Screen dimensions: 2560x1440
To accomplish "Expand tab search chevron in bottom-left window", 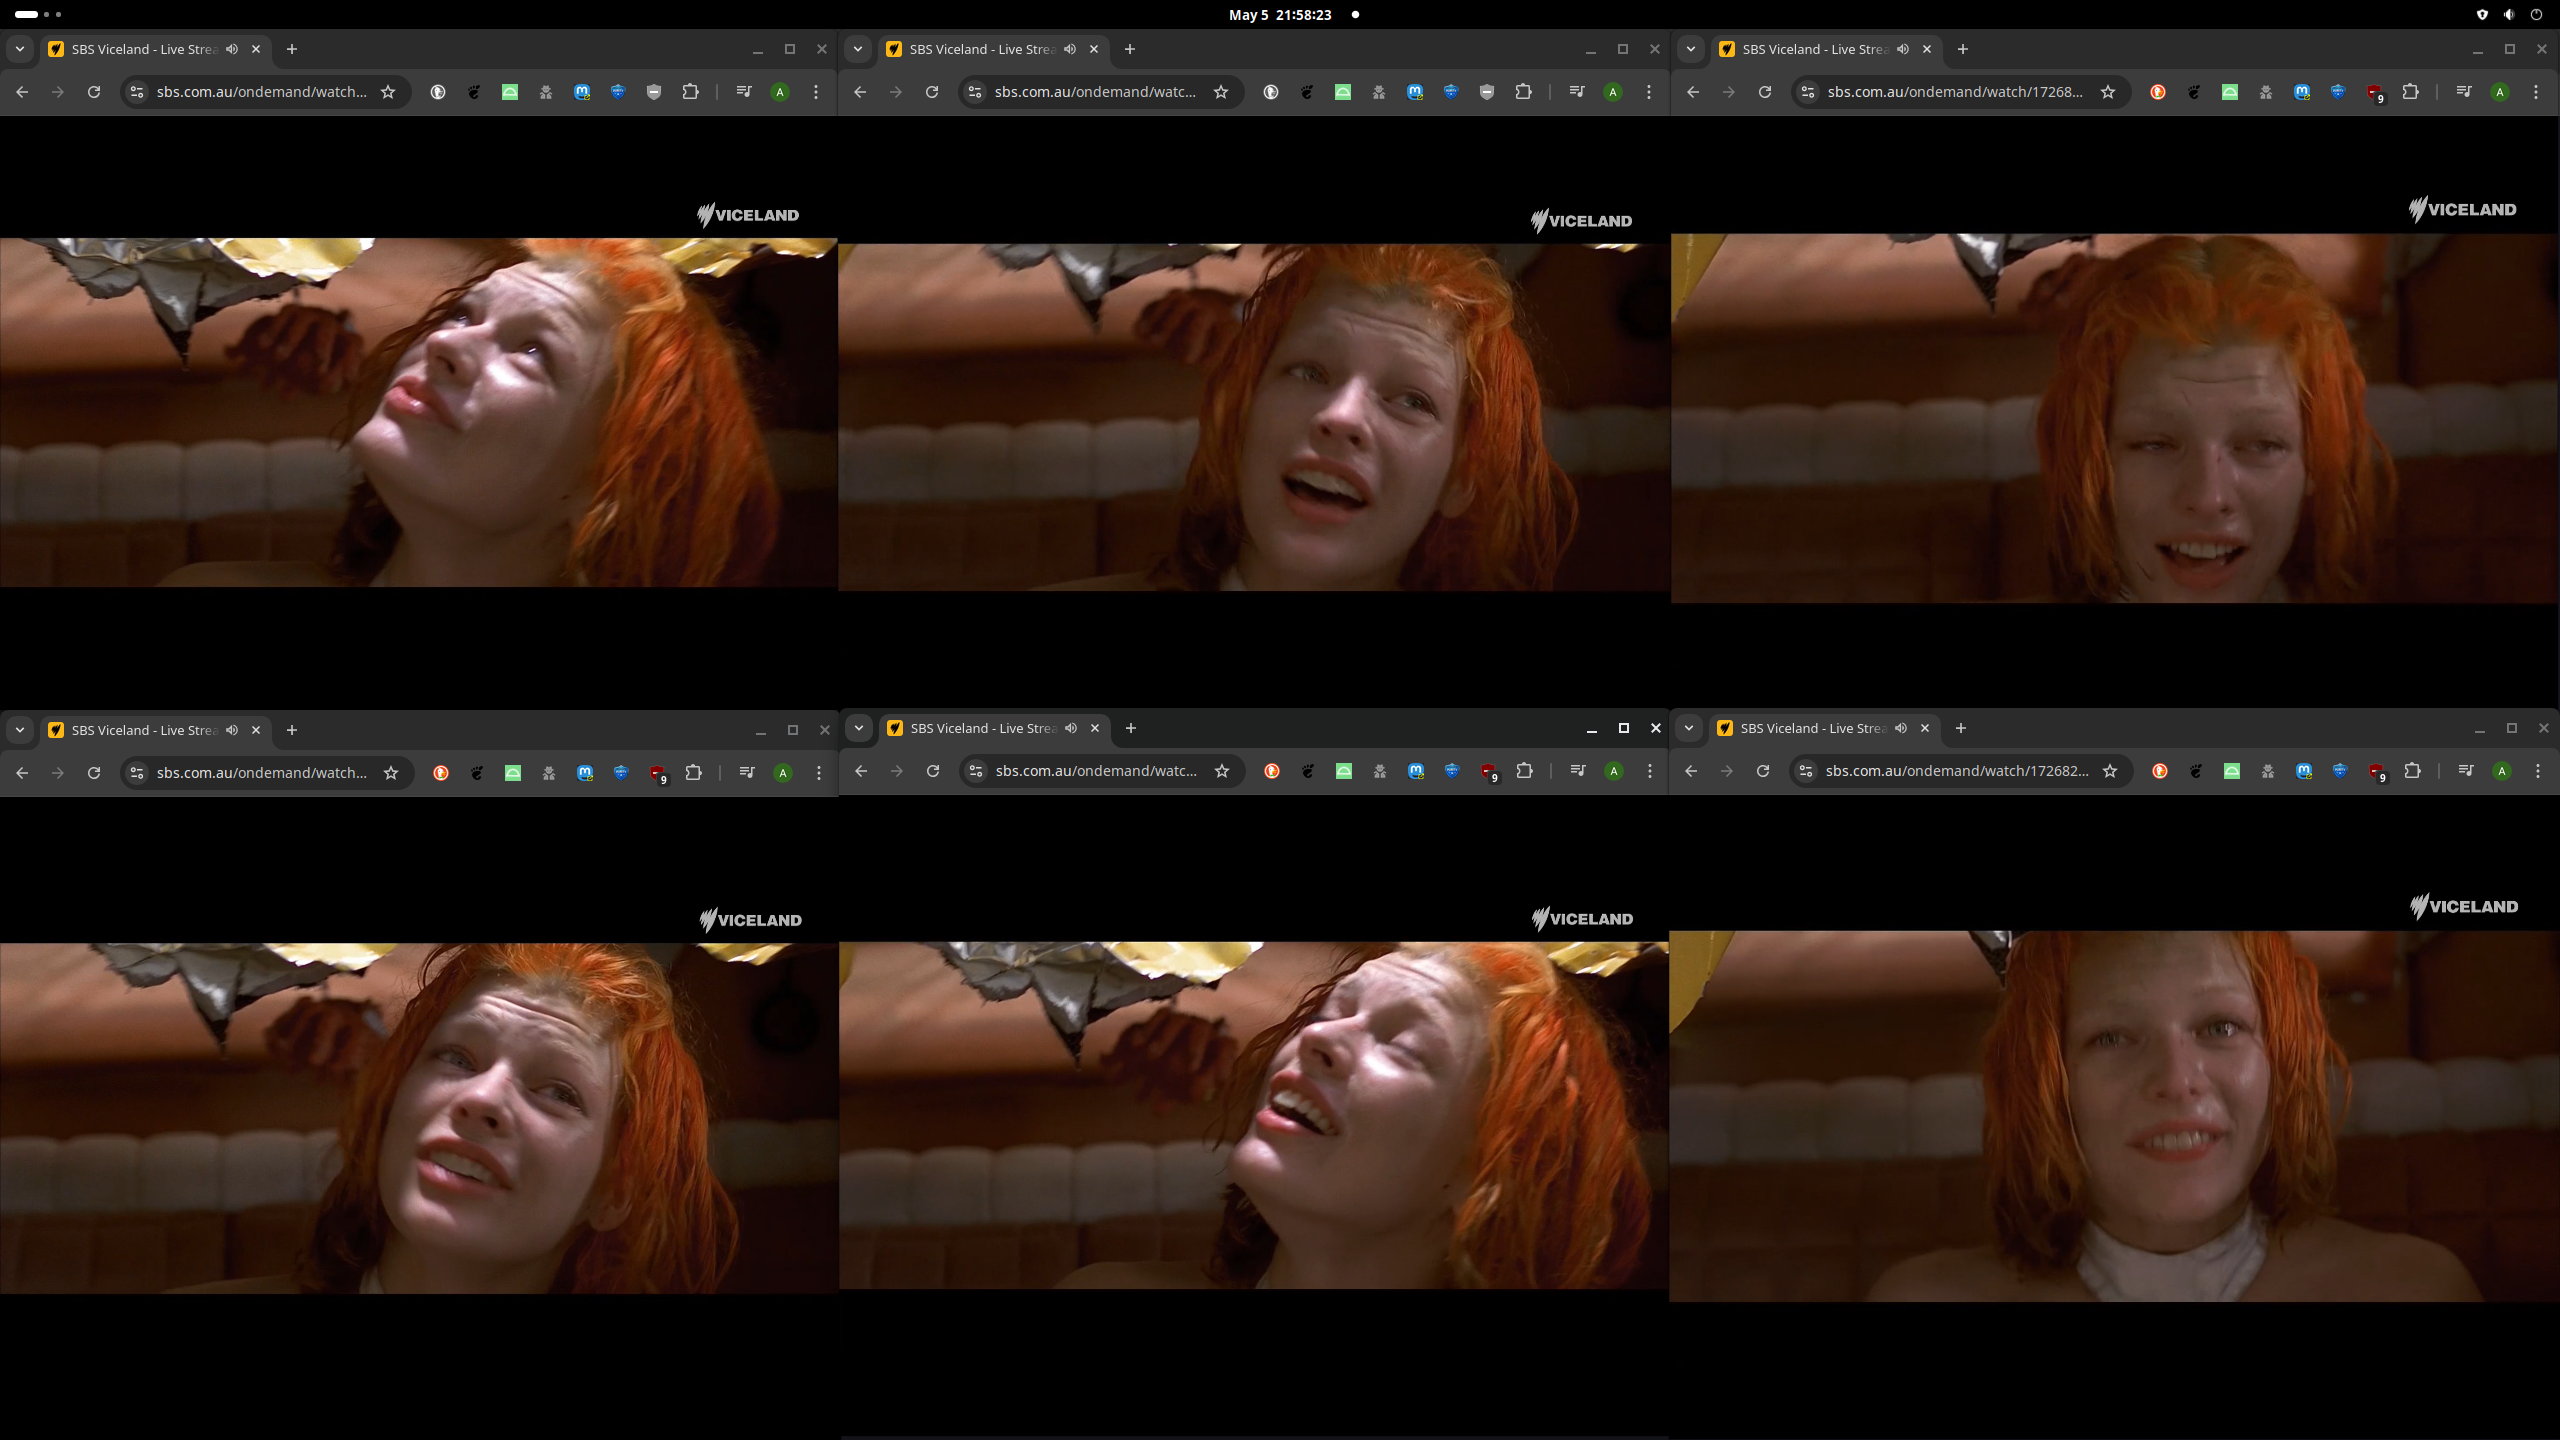I will tap(20, 730).
